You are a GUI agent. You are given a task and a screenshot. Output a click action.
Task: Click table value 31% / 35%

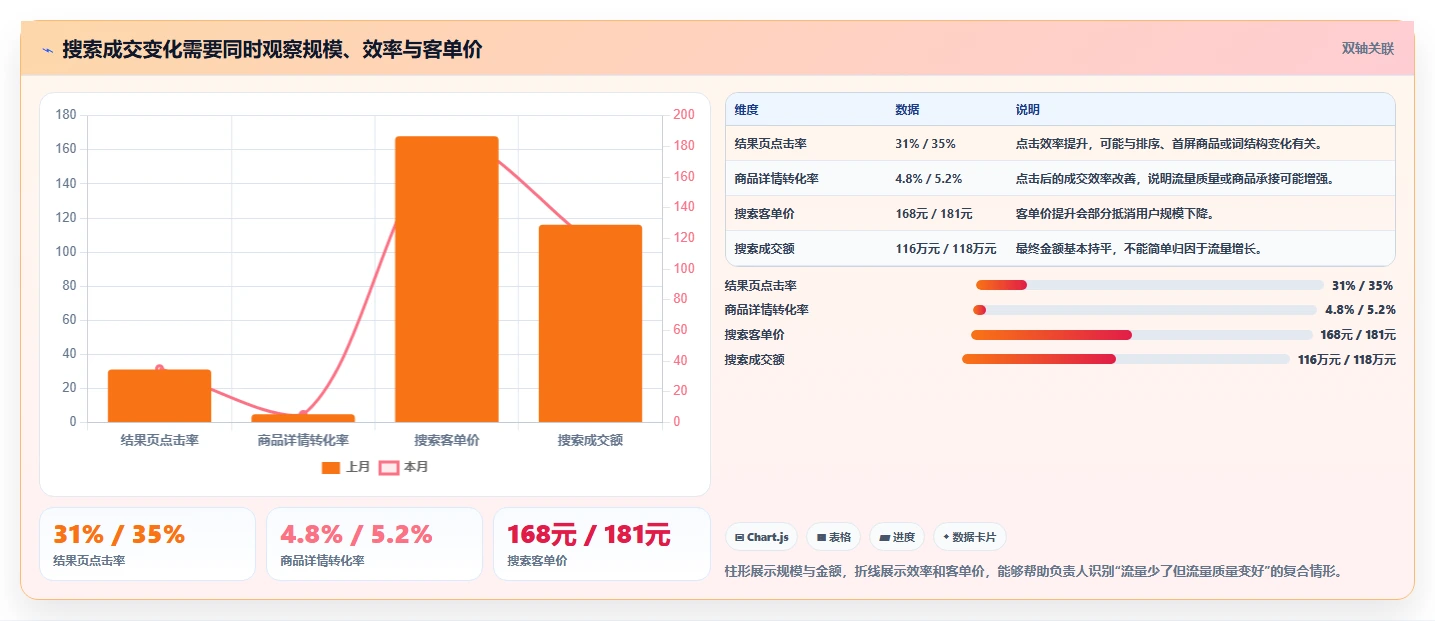tap(925, 144)
